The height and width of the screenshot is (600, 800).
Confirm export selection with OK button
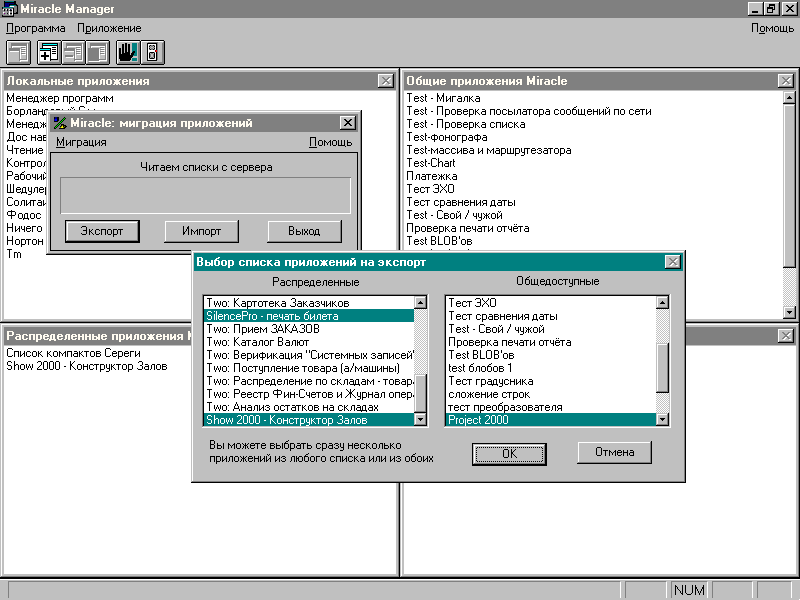pyautogui.click(x=509, y=453)
